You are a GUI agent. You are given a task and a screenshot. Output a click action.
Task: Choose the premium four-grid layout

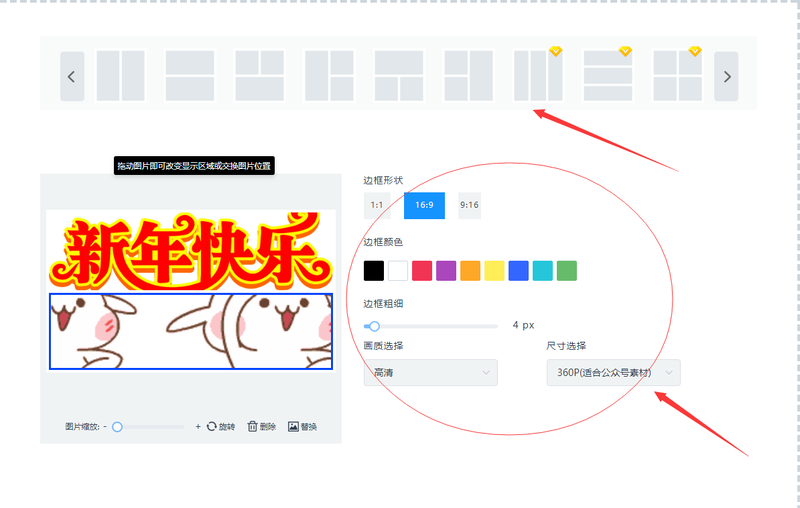[678, 75]
